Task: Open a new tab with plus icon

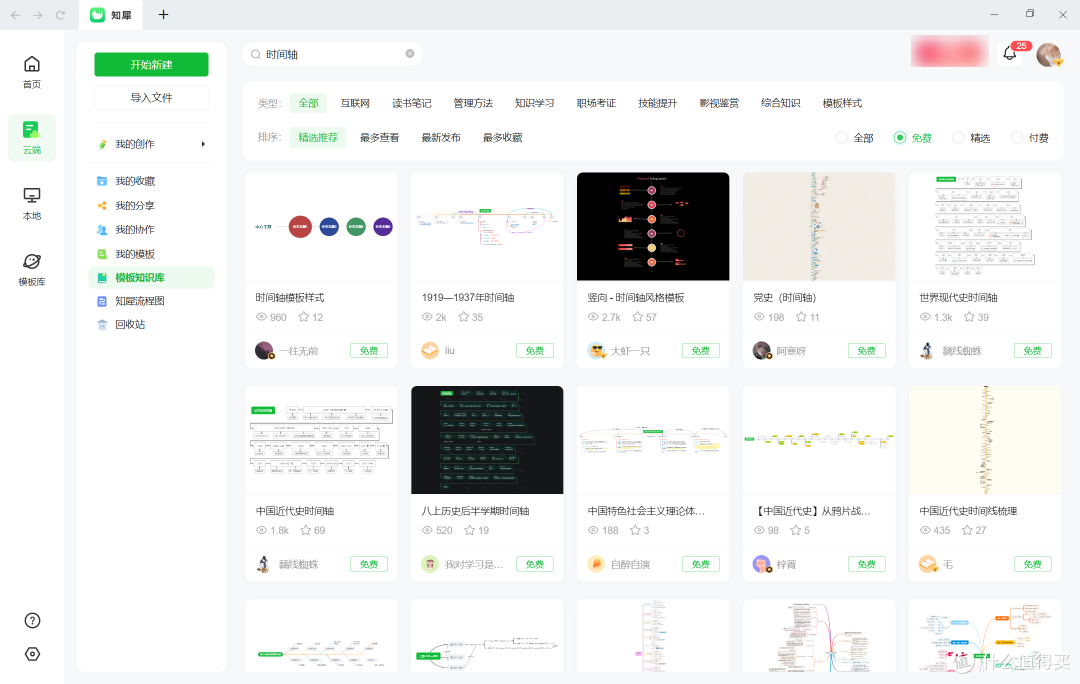Action: click(x=163, y=14)
